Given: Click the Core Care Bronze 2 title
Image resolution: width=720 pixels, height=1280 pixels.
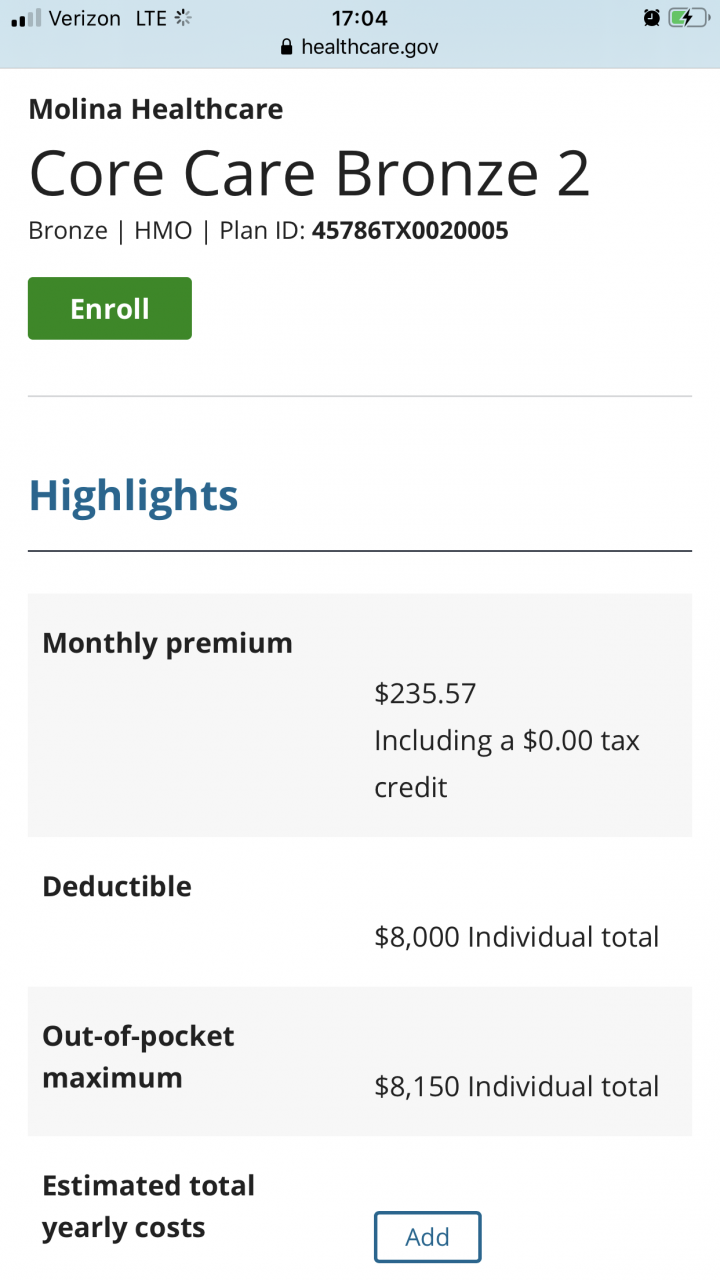Looking at the screenshot, I should 309,172.
